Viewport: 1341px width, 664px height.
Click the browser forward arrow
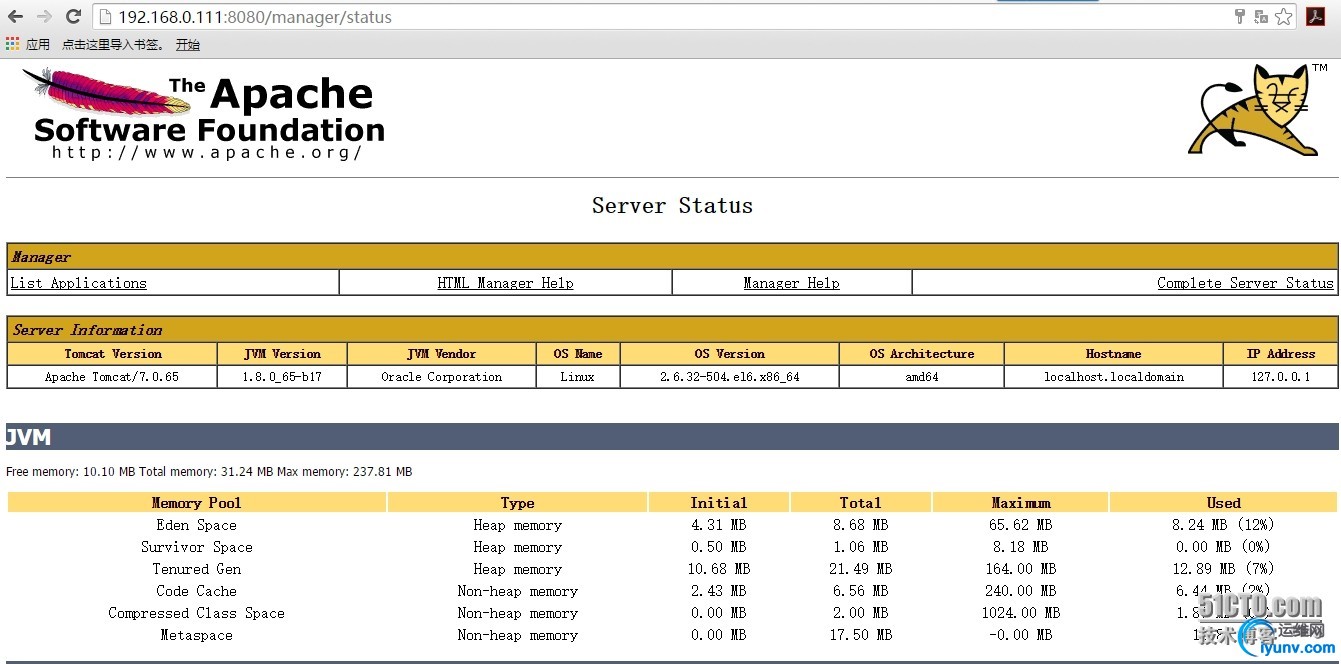pyautogui.click(x=44, y=17)
